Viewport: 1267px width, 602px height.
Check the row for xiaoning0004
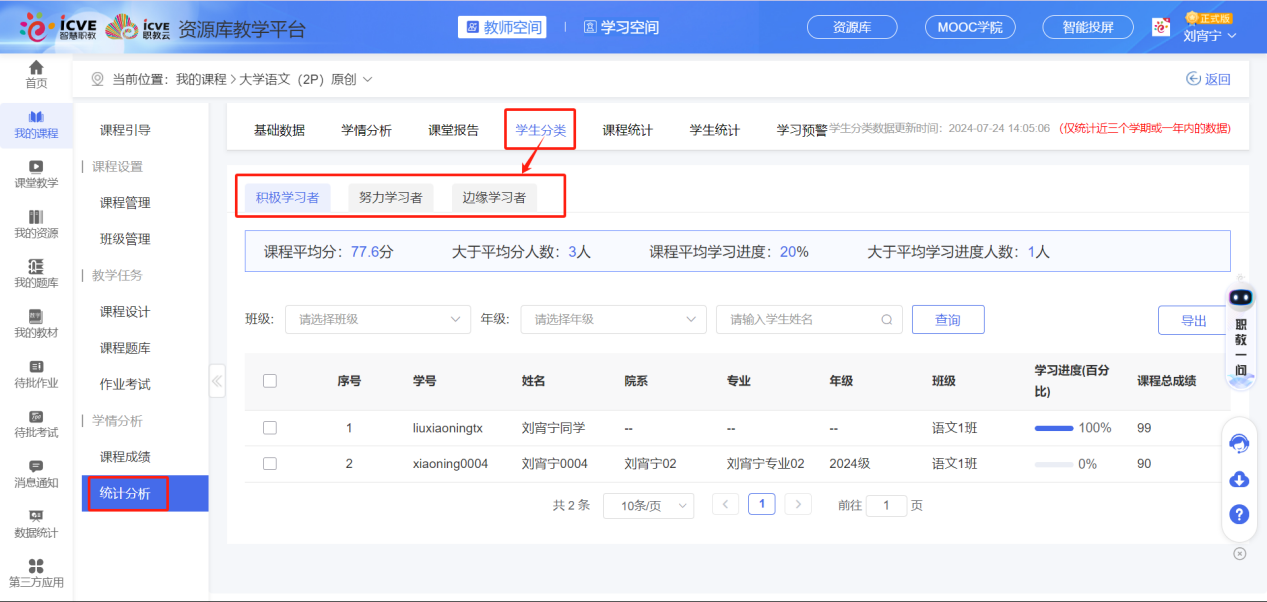269,464
